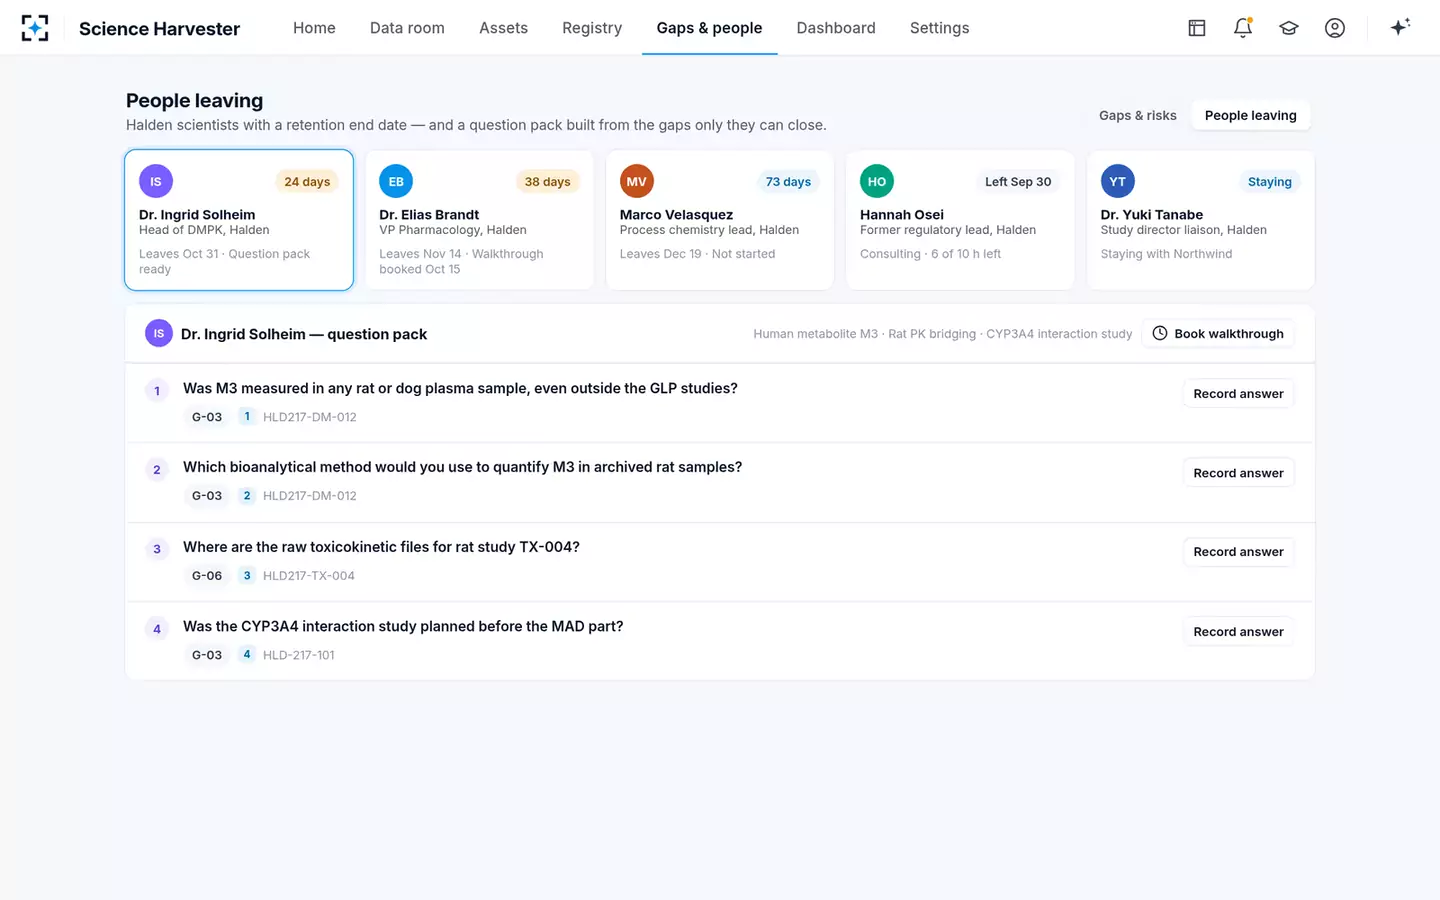This screenshot has height=900, width=1440.
Task: Click the graduation cap learning icon
Action: click(1289, 28)
